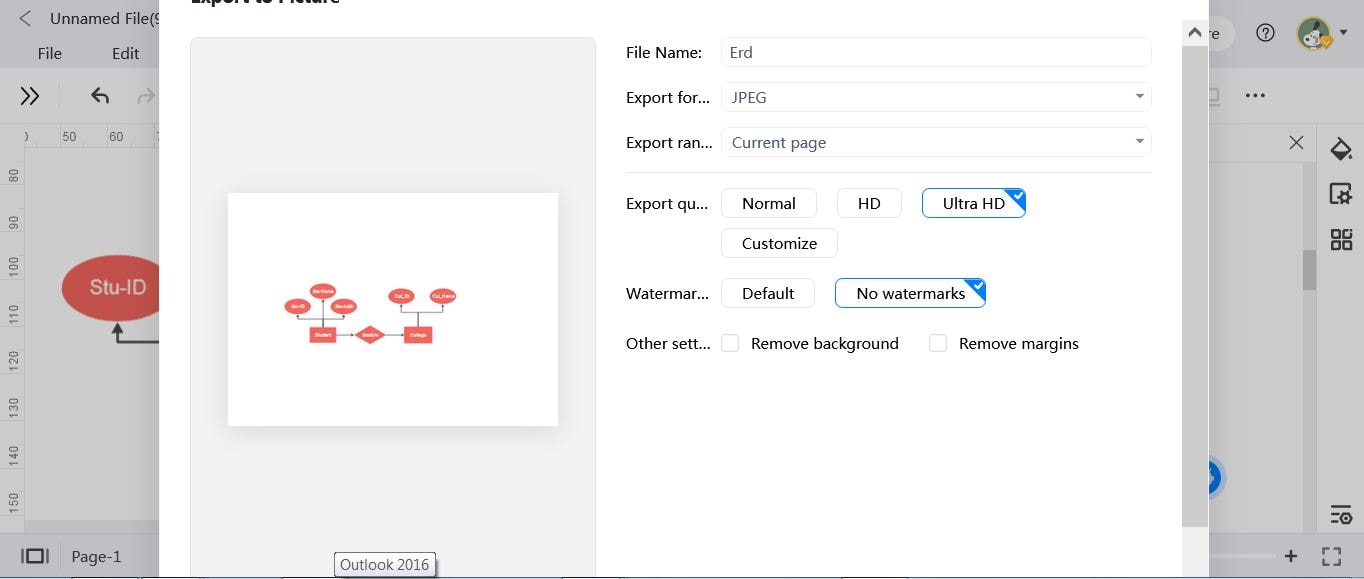
Task: Click the right panel scrollbar thumb
Action: (x=1309, y=269)
